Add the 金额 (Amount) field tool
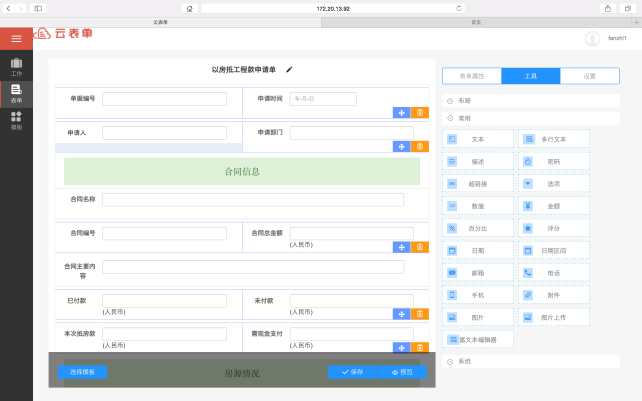Image resolution: width=642 pixels, height=401 pixels. point(554,206)
